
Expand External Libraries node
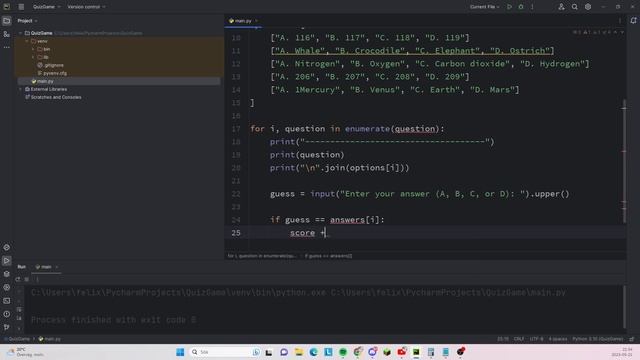pyautogui.click(x=20, y=89)
